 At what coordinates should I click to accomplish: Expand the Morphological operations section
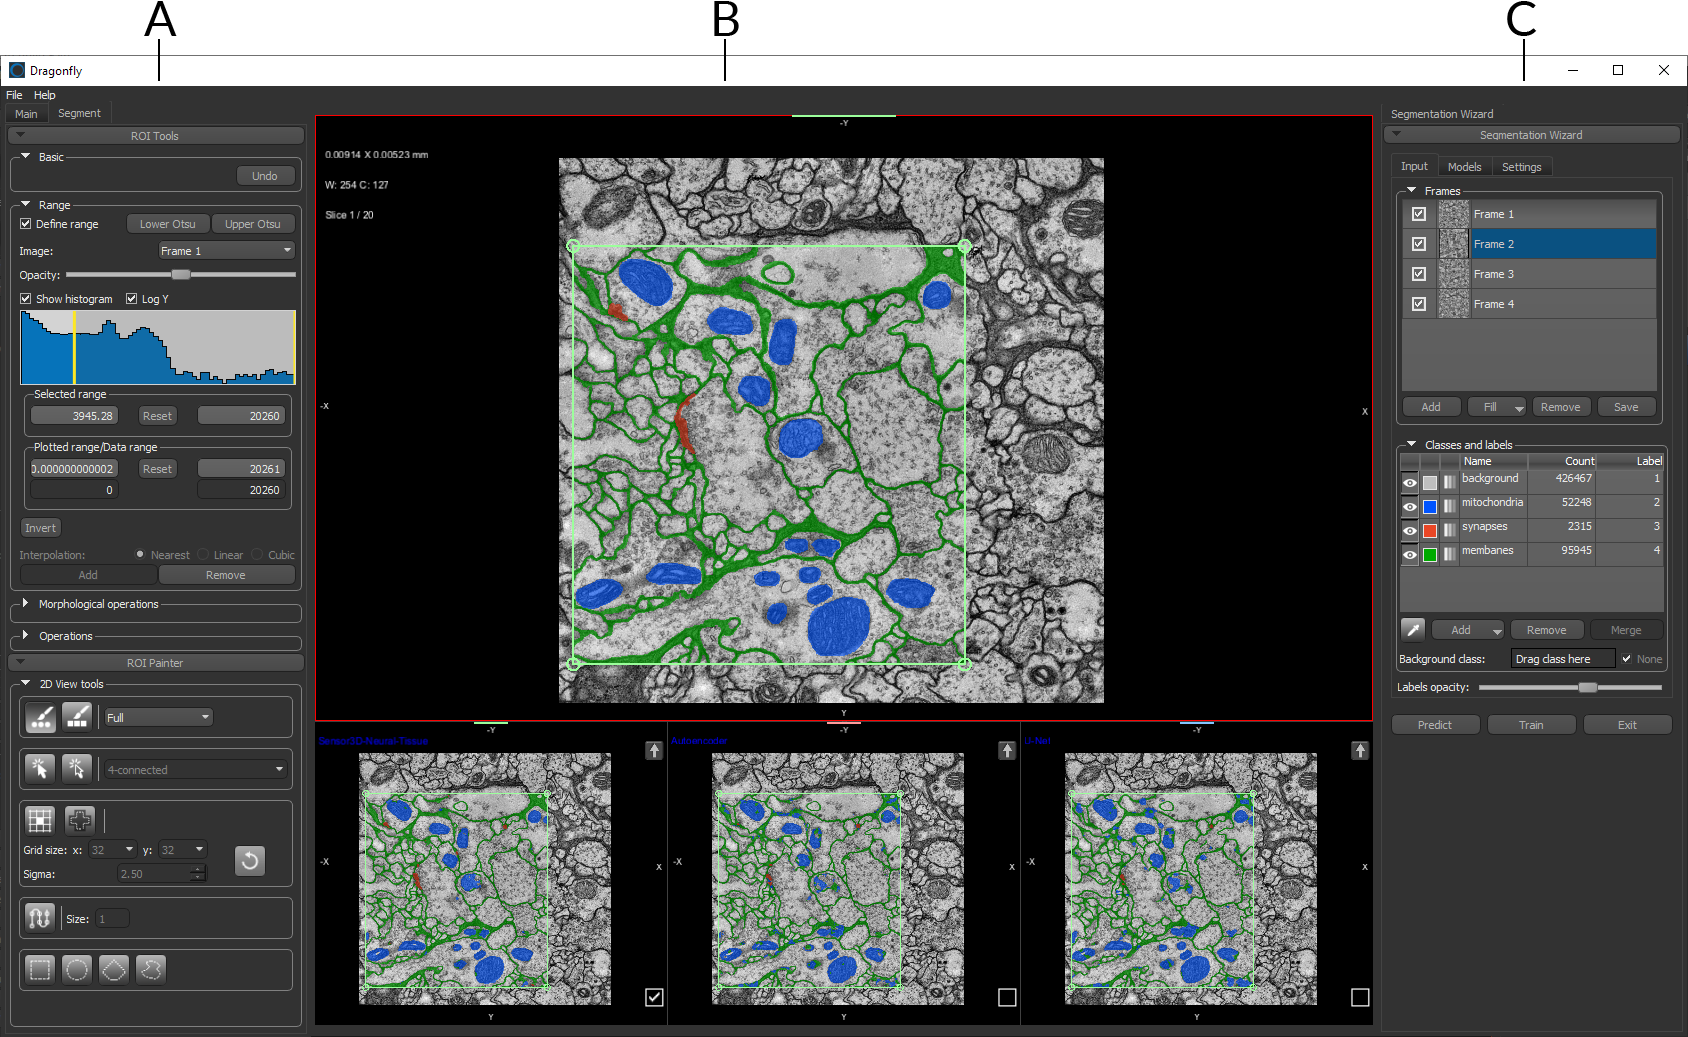(26, 604)
